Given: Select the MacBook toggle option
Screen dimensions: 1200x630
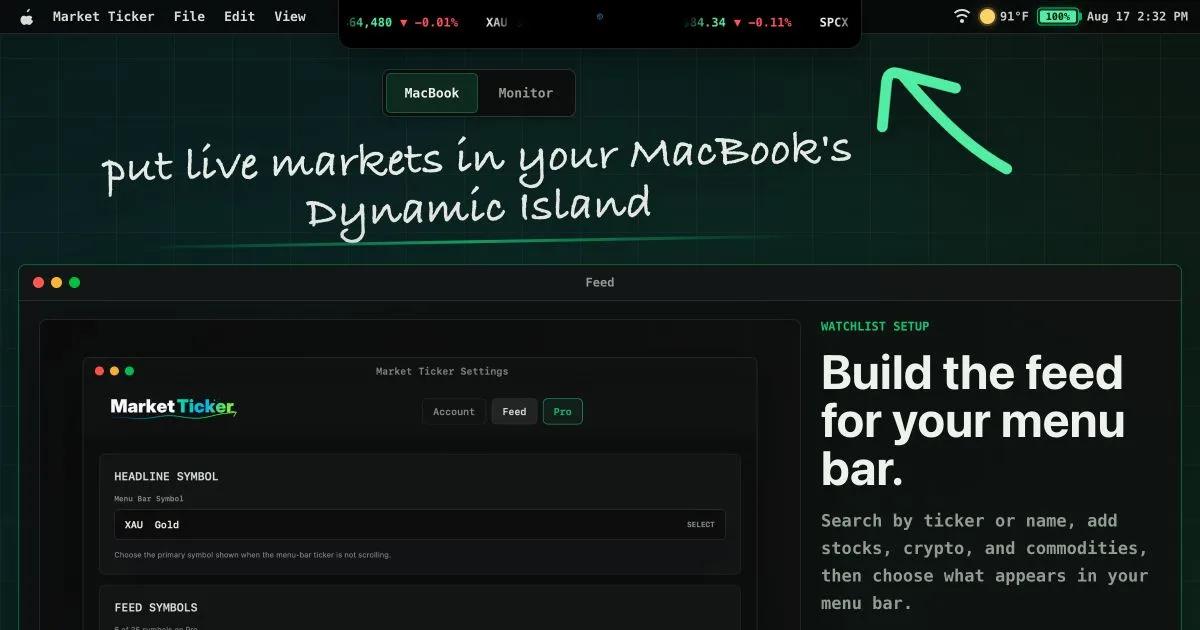Looking at the screenshot, I should point(432,93).
